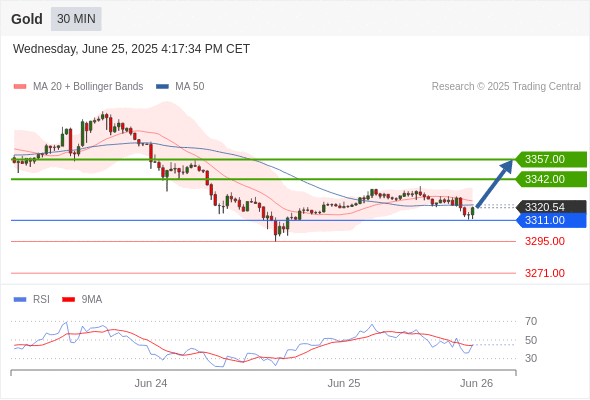Select the 3311.00 blue pivot tag
Viewport: 590px width, 400px height.
tap(551, 220)
